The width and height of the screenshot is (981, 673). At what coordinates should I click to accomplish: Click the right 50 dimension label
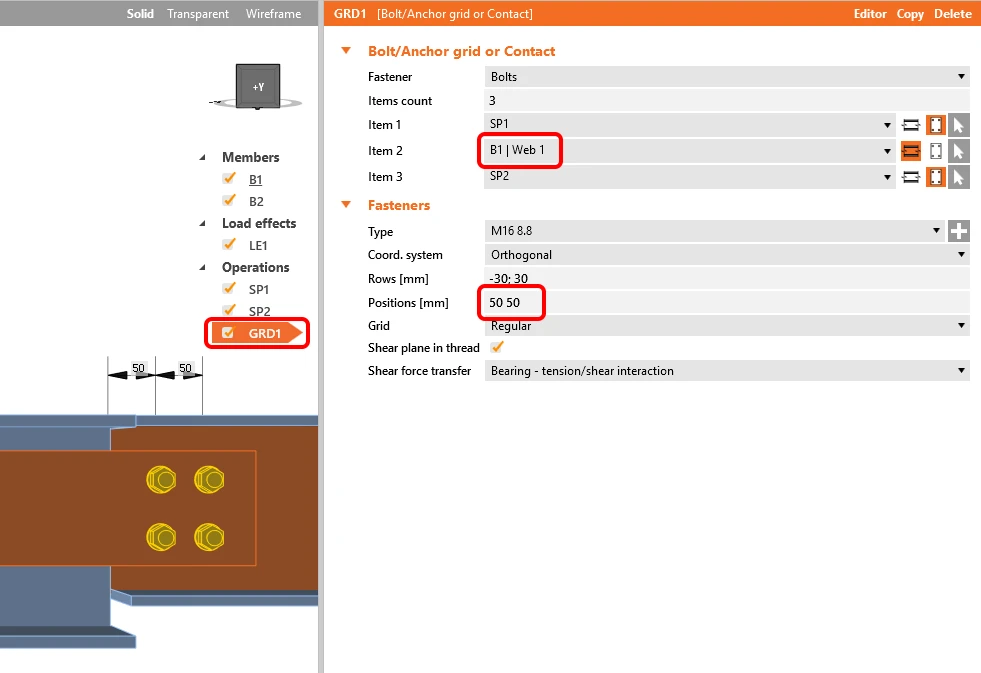click(x=185, y=368)
